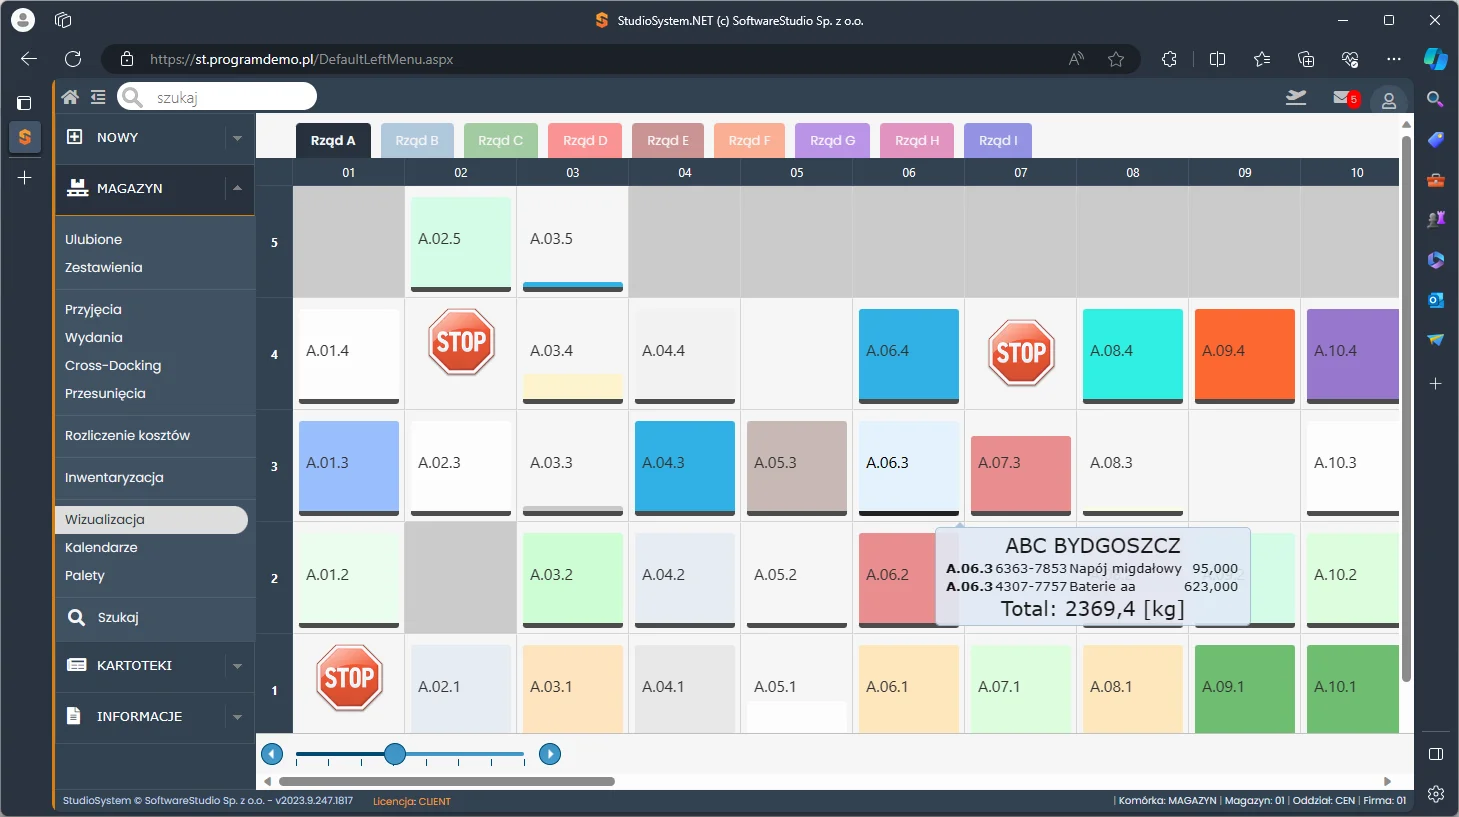Increase zoom with right arrow button
The image size is (1459, 817).
click(x=550, y=754)
